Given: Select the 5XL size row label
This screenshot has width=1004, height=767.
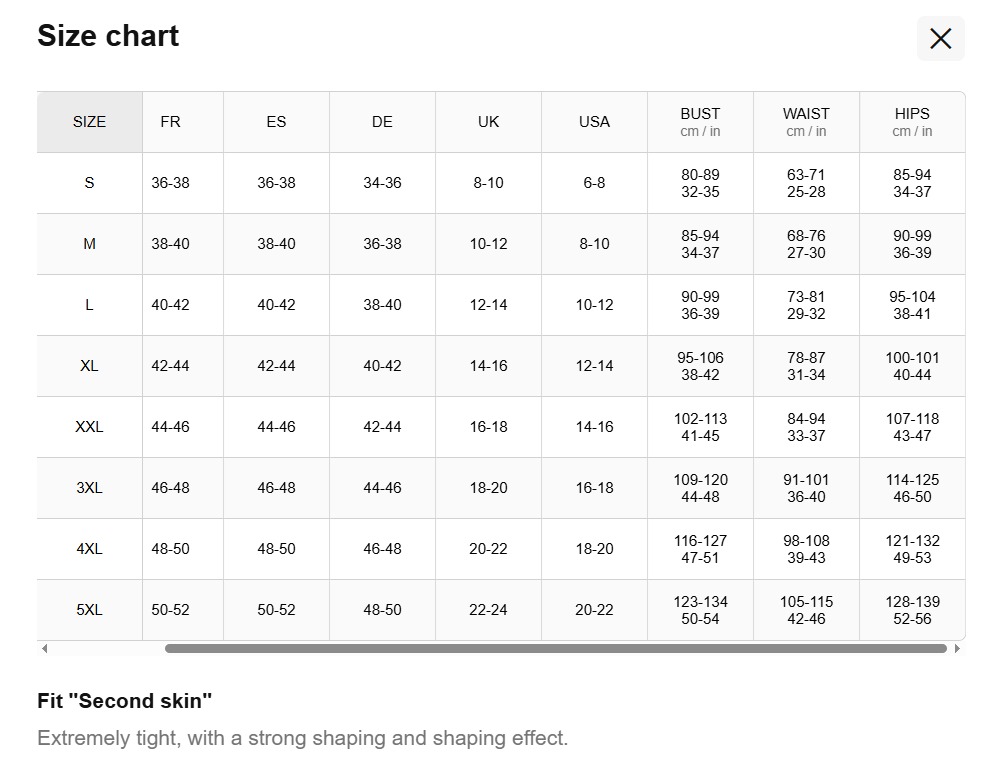Looking at the screenshot, I should click(89, 610).
